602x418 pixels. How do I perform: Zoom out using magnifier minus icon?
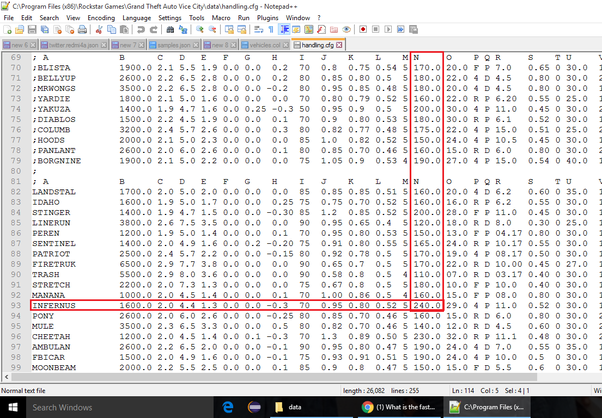[x=212, y=30]
